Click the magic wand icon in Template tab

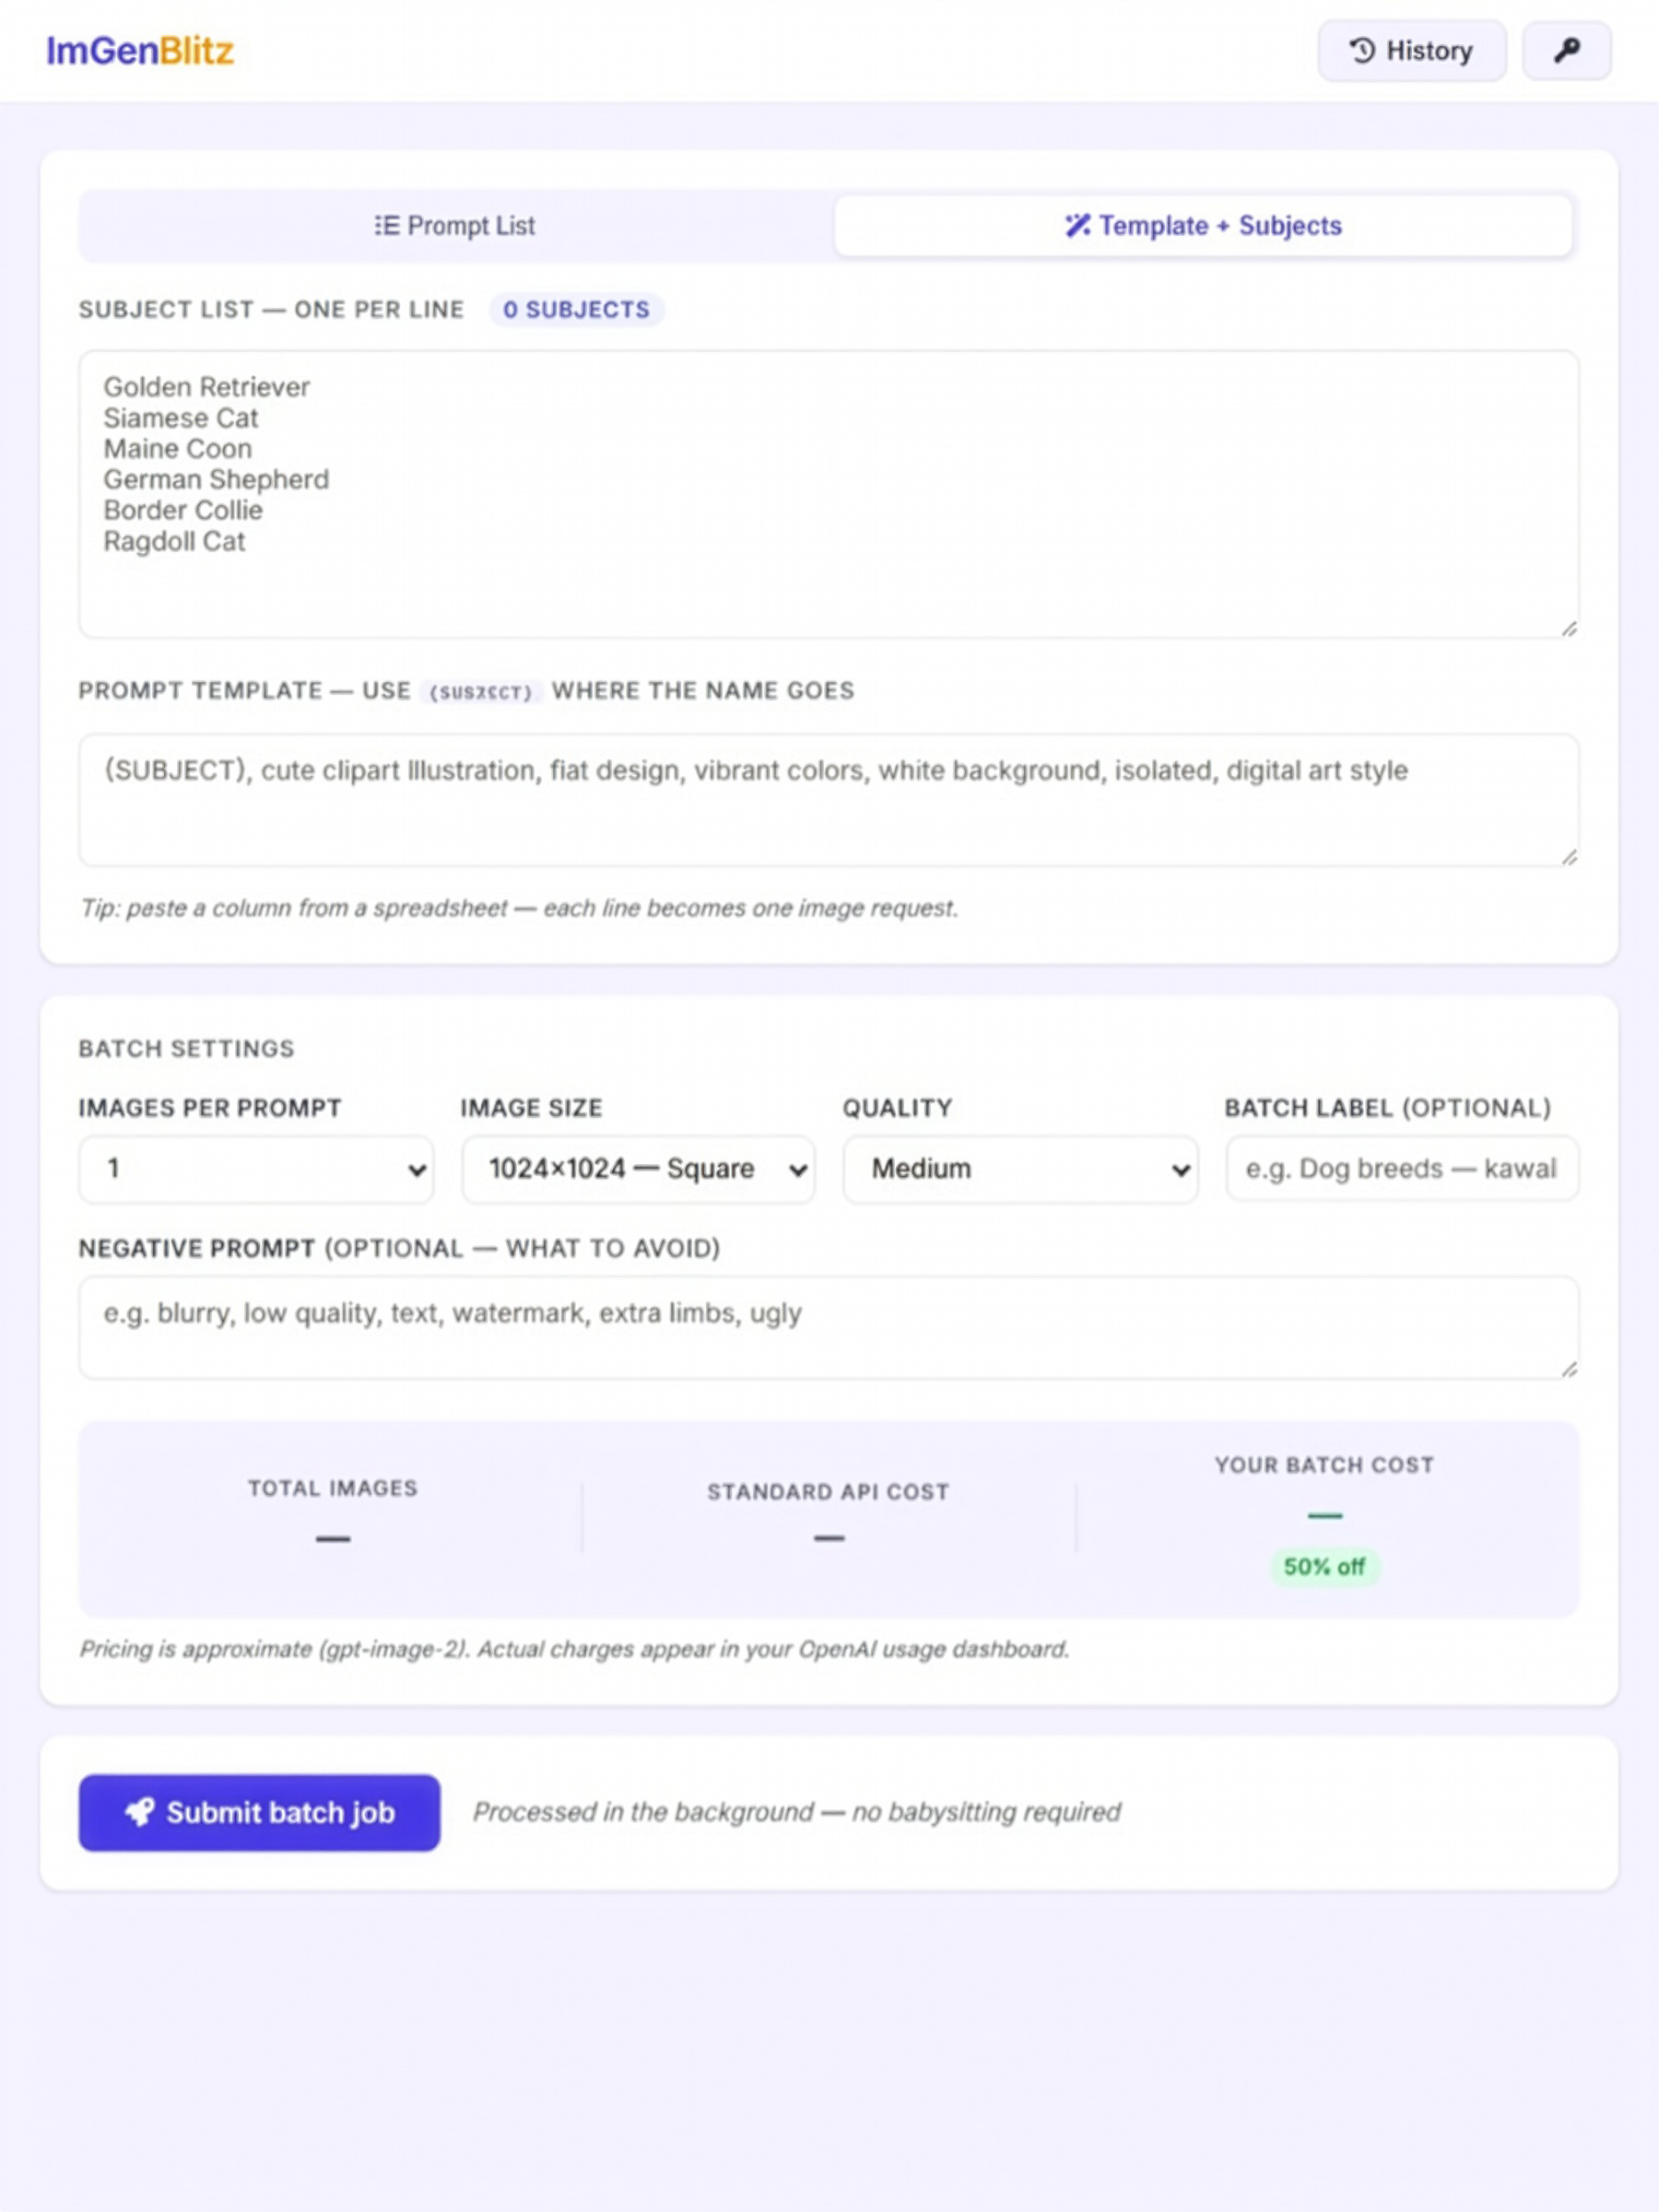[x=1077, y=226]
